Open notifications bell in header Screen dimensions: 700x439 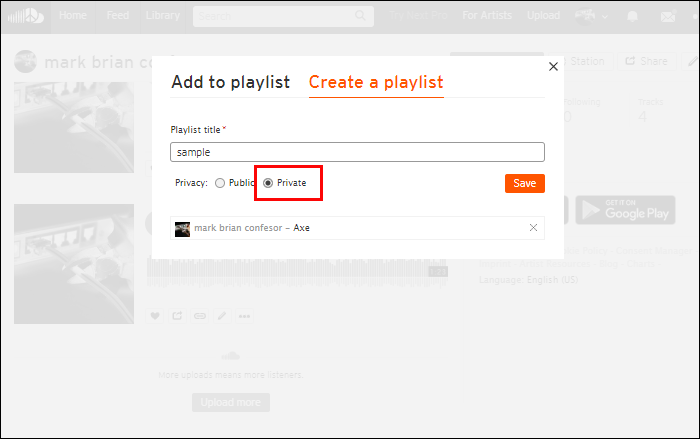633,17
